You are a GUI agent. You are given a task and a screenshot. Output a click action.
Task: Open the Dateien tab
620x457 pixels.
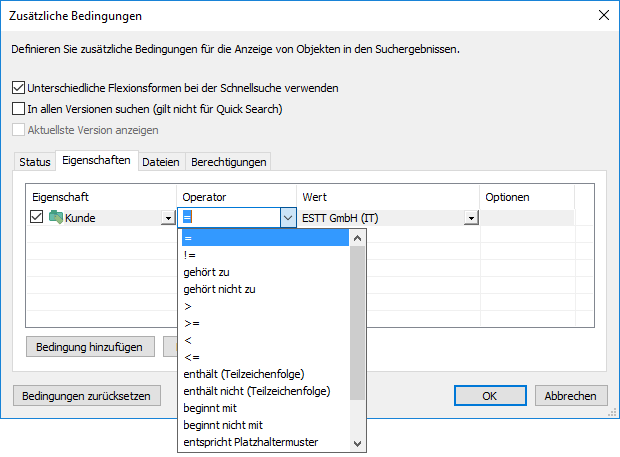160,162
